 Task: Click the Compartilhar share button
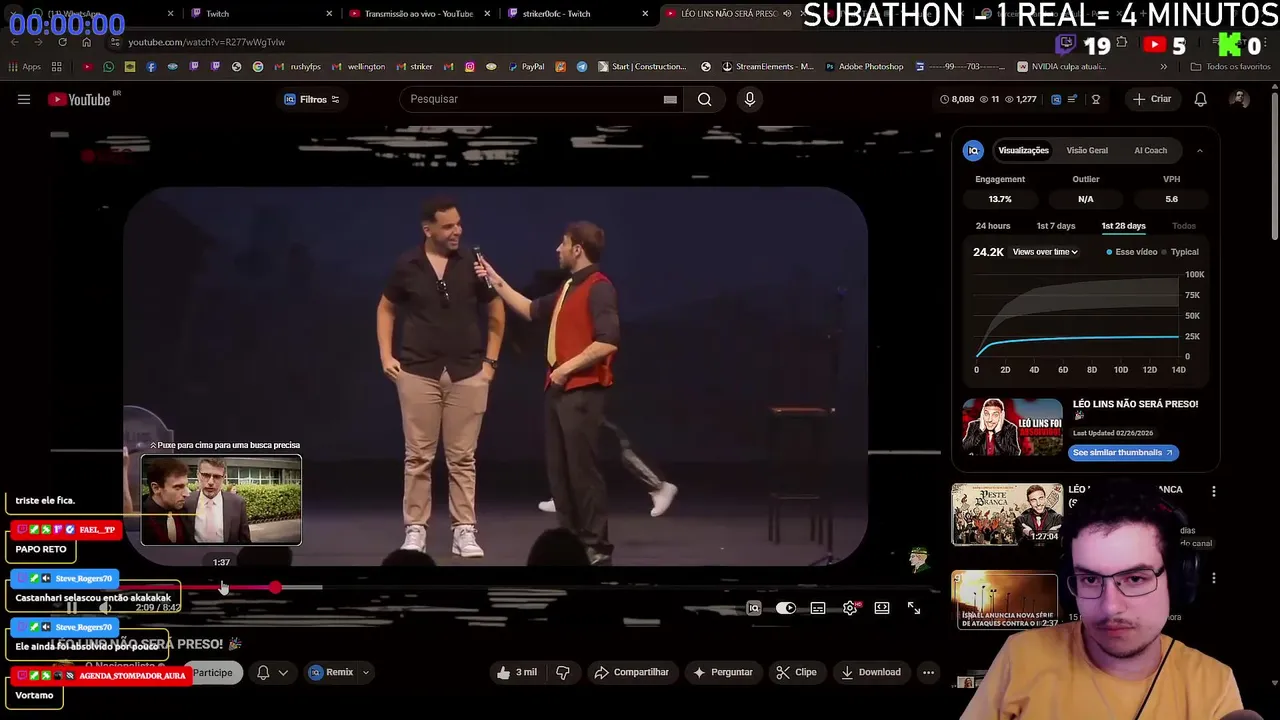coord(631,673)
